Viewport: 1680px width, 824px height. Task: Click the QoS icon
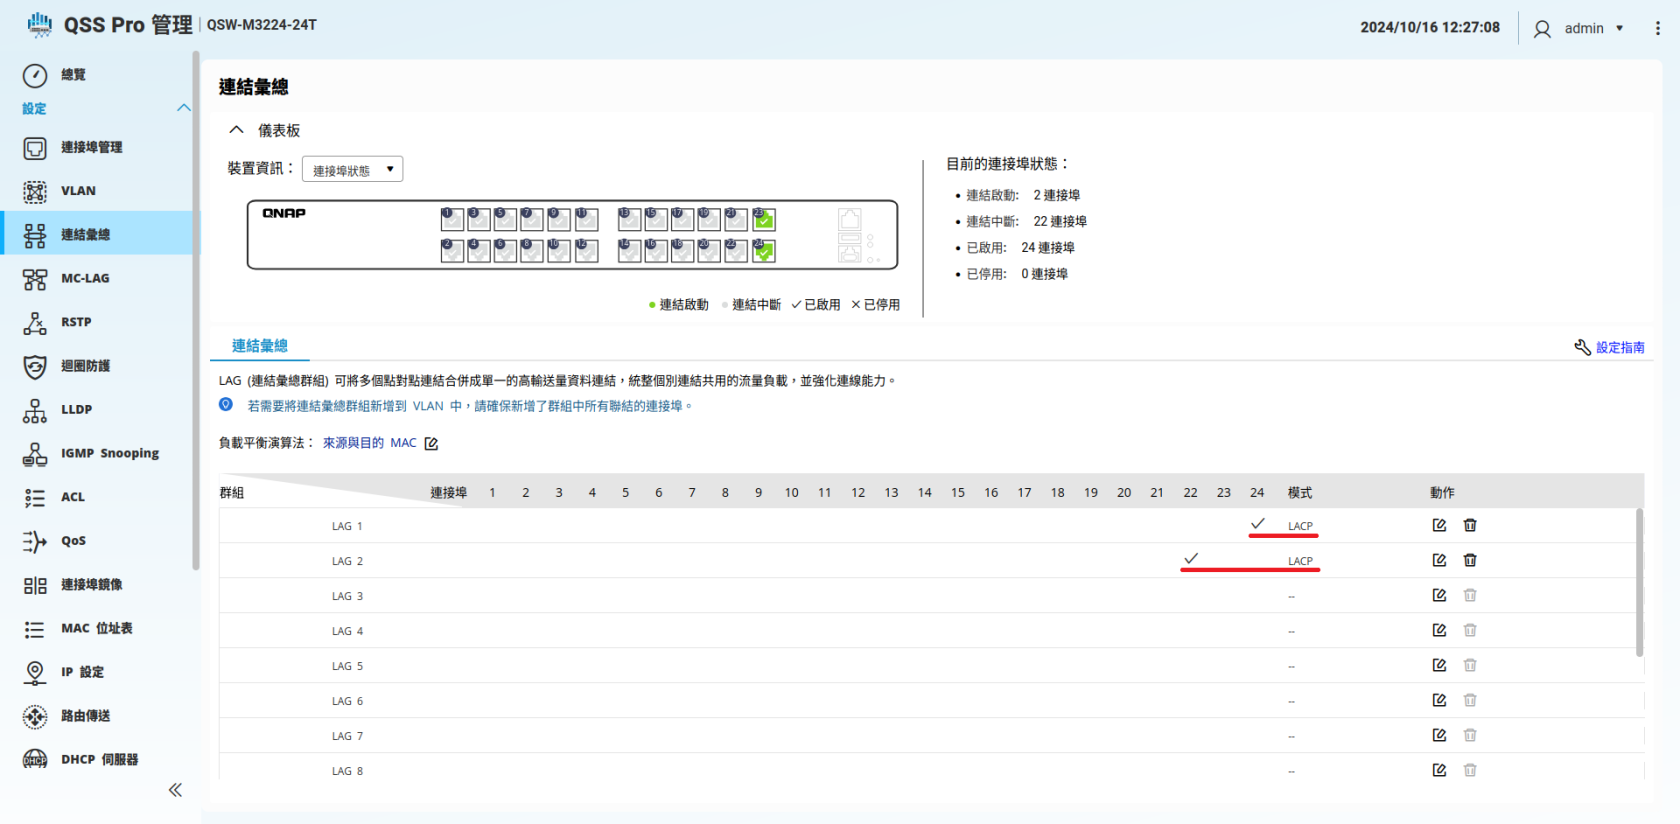pyautogui.click(x=35, y=541)
